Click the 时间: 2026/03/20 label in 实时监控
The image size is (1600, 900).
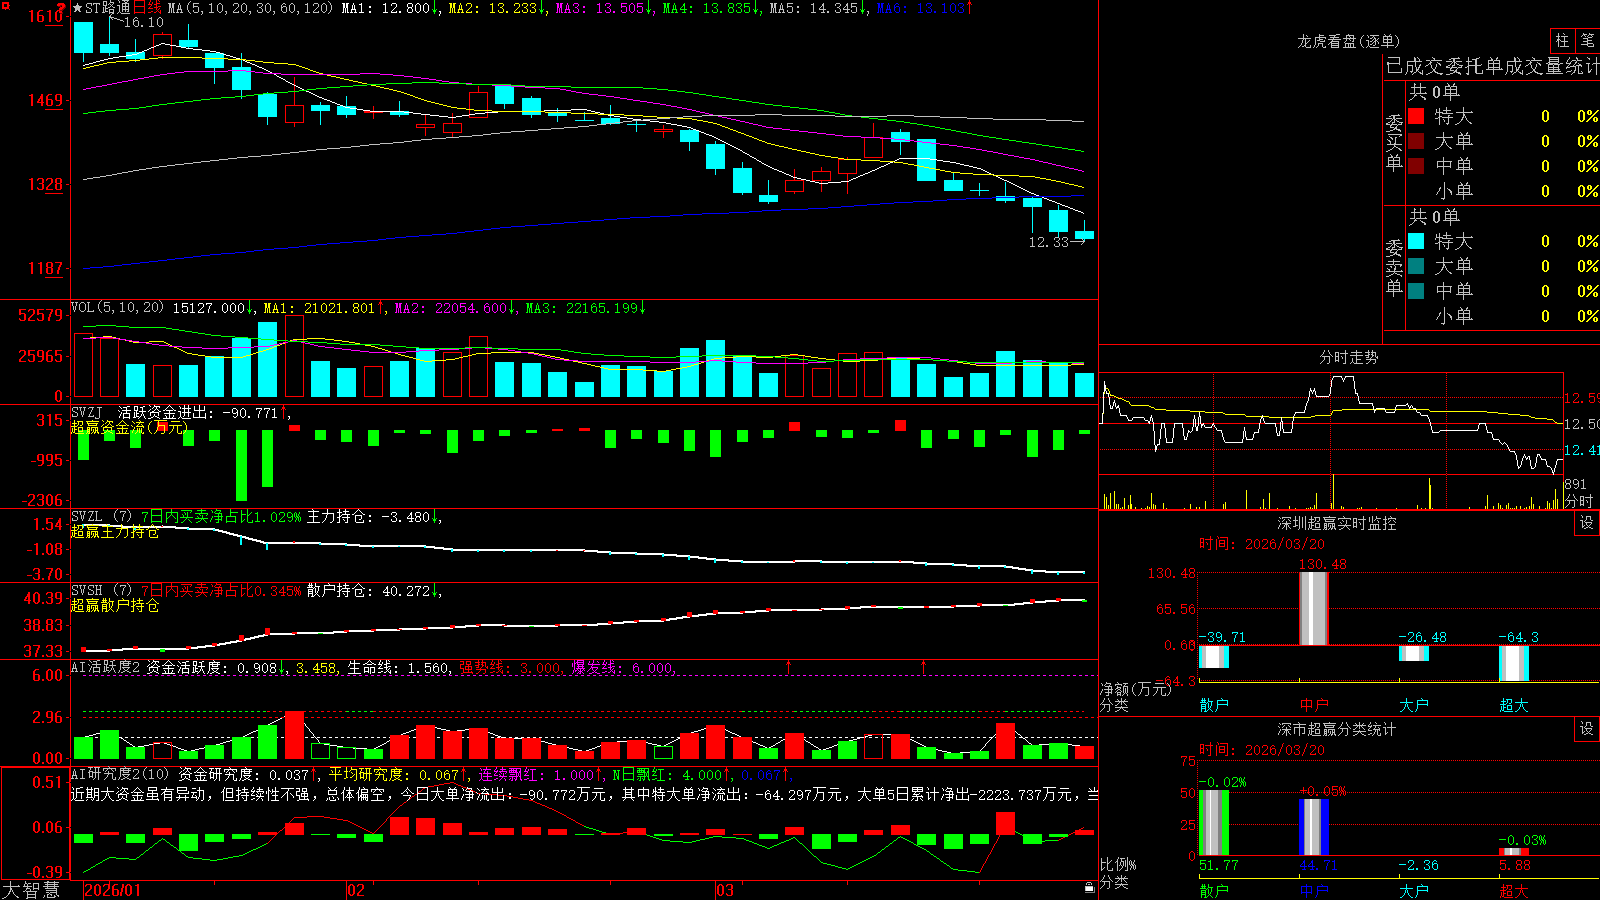click(x=1262, y=544)
